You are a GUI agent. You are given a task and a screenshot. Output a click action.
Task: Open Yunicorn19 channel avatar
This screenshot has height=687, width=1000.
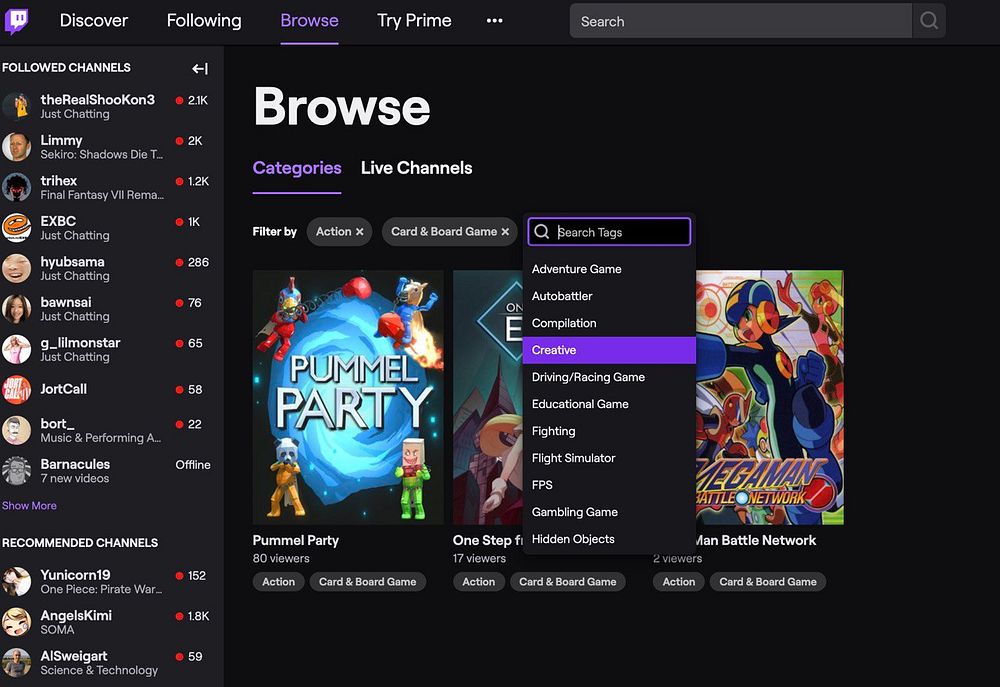point(17,582)
